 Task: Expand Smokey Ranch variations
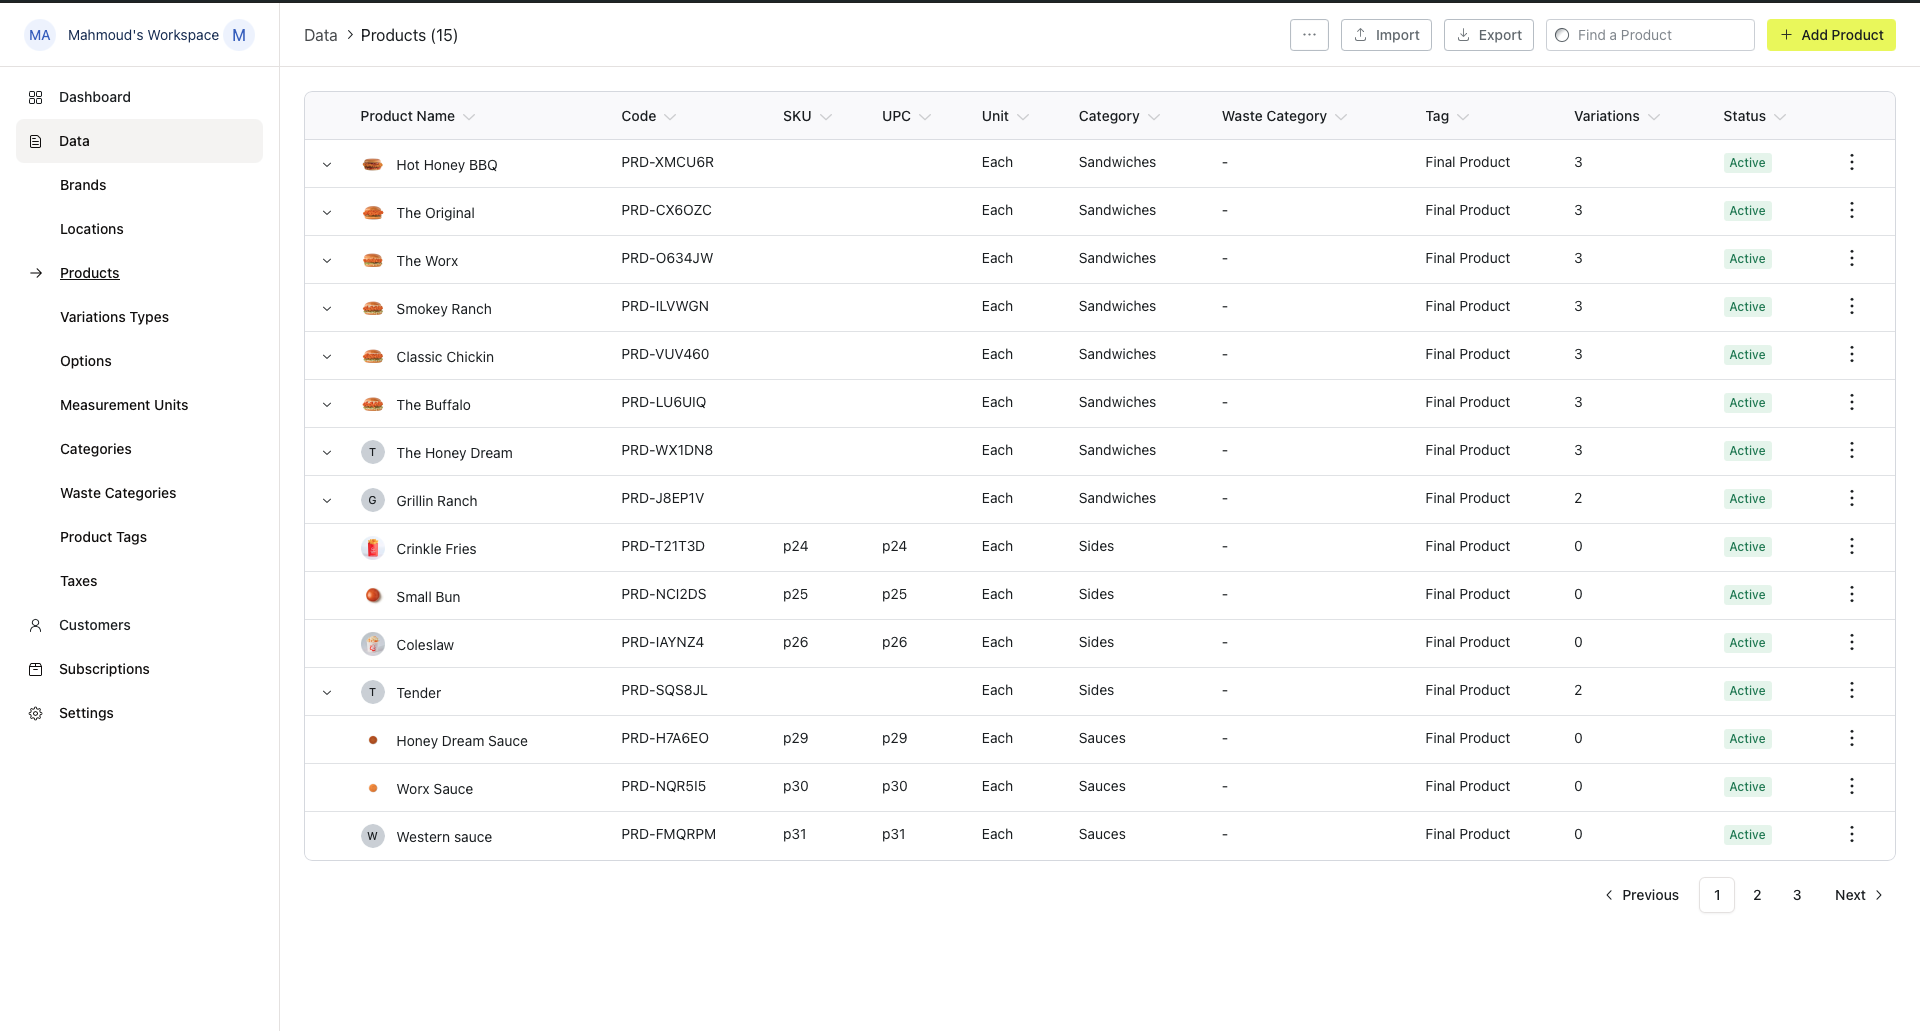[x=327, y=309]
